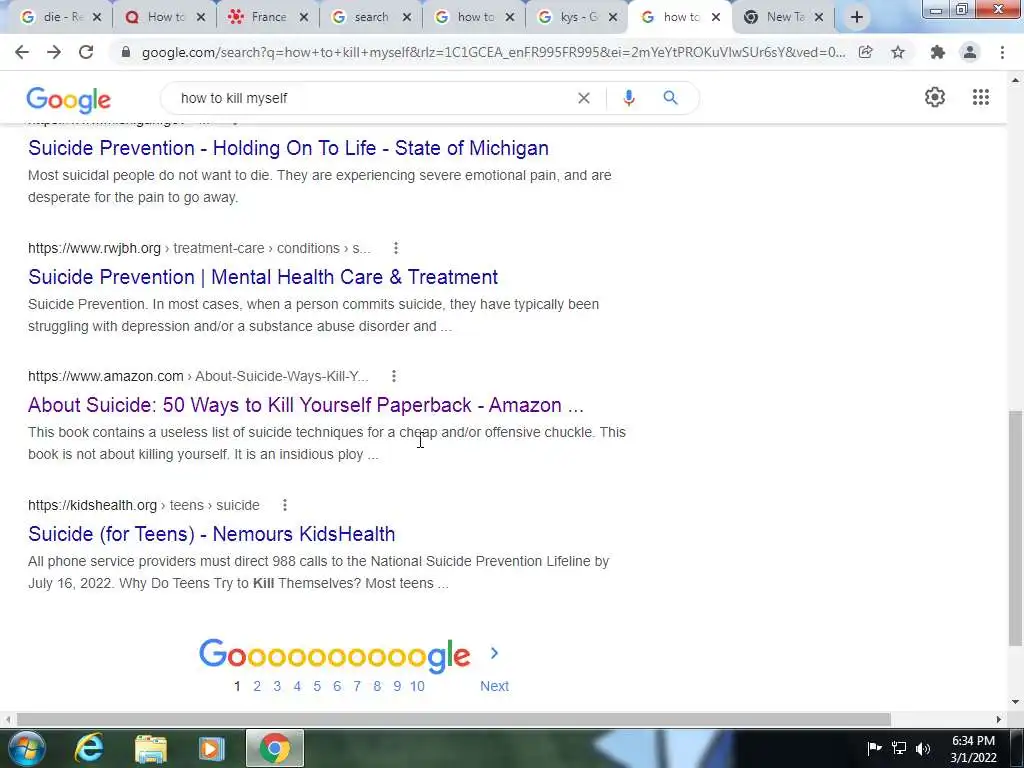Open the Extensions puzzle icon

[938, 52]
